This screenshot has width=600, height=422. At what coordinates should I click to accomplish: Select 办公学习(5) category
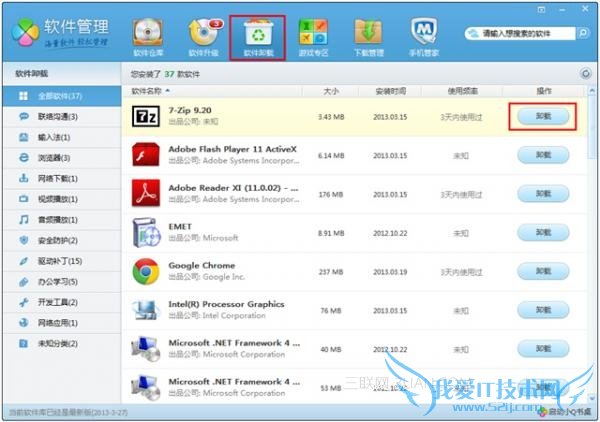62,282
